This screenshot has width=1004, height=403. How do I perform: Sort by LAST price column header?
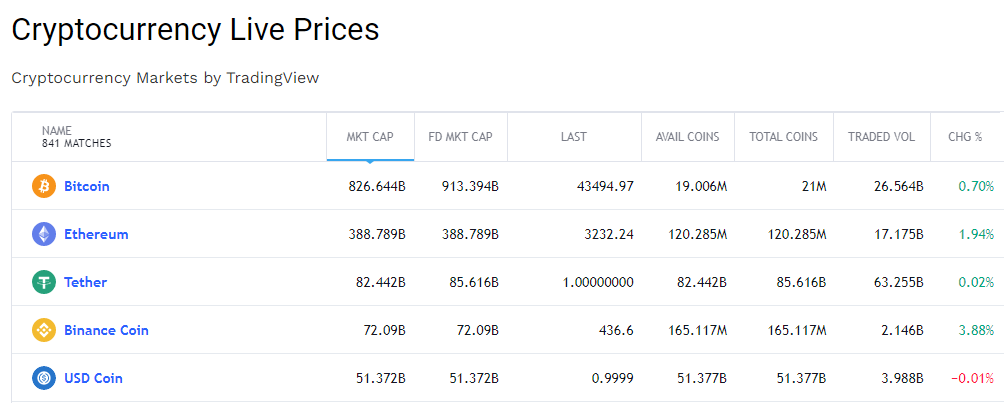574,137
